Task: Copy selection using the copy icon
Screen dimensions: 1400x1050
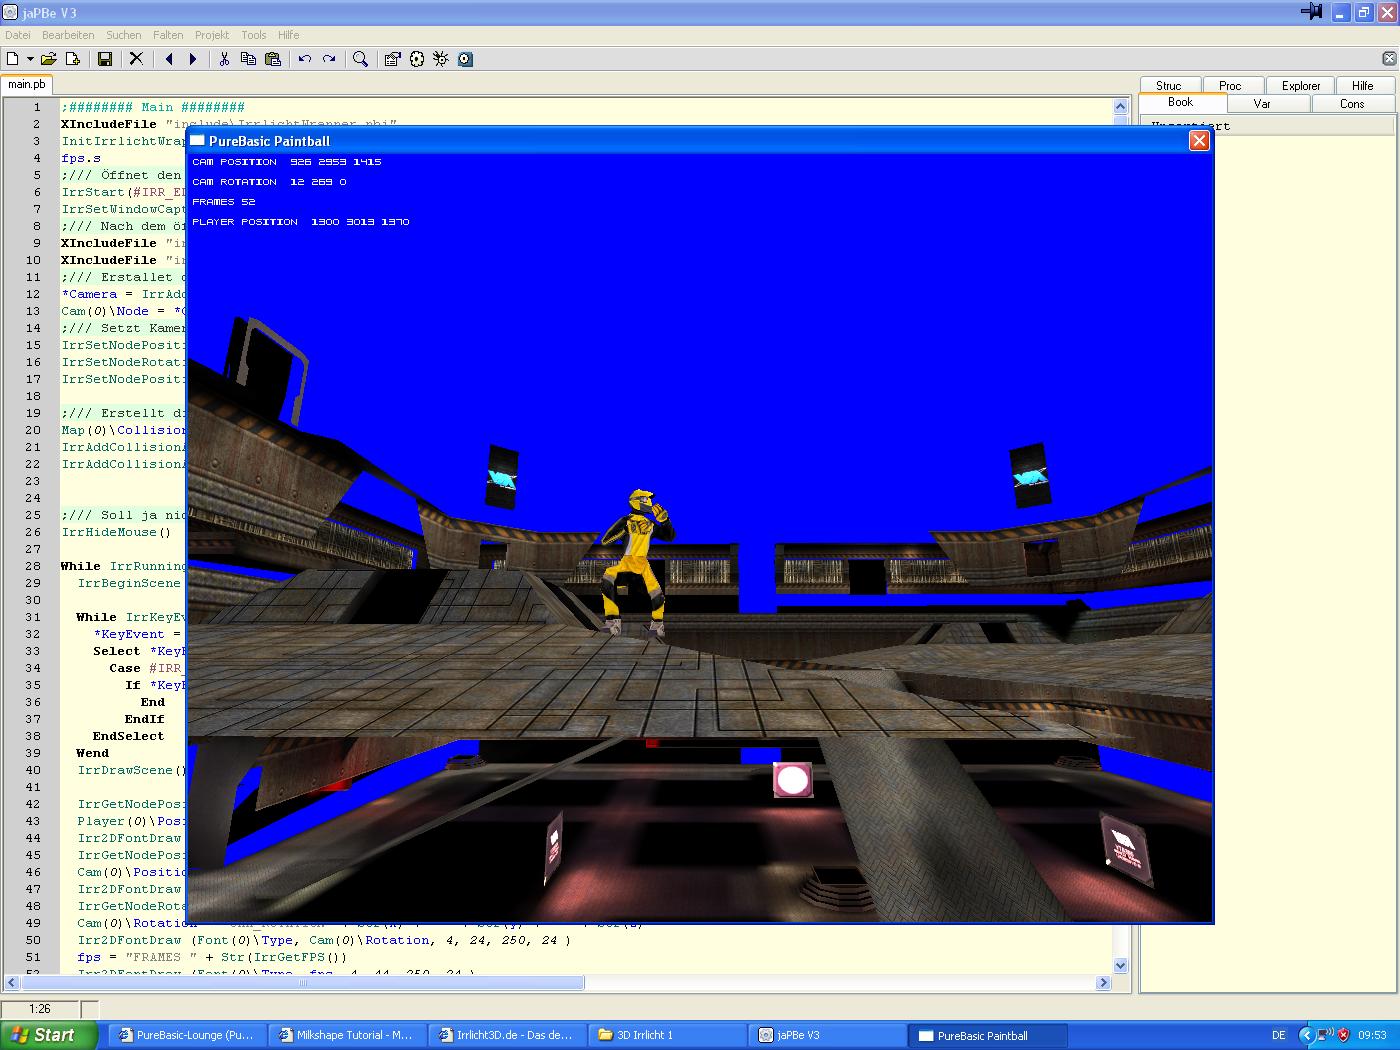Action: [x=248, y=59]
